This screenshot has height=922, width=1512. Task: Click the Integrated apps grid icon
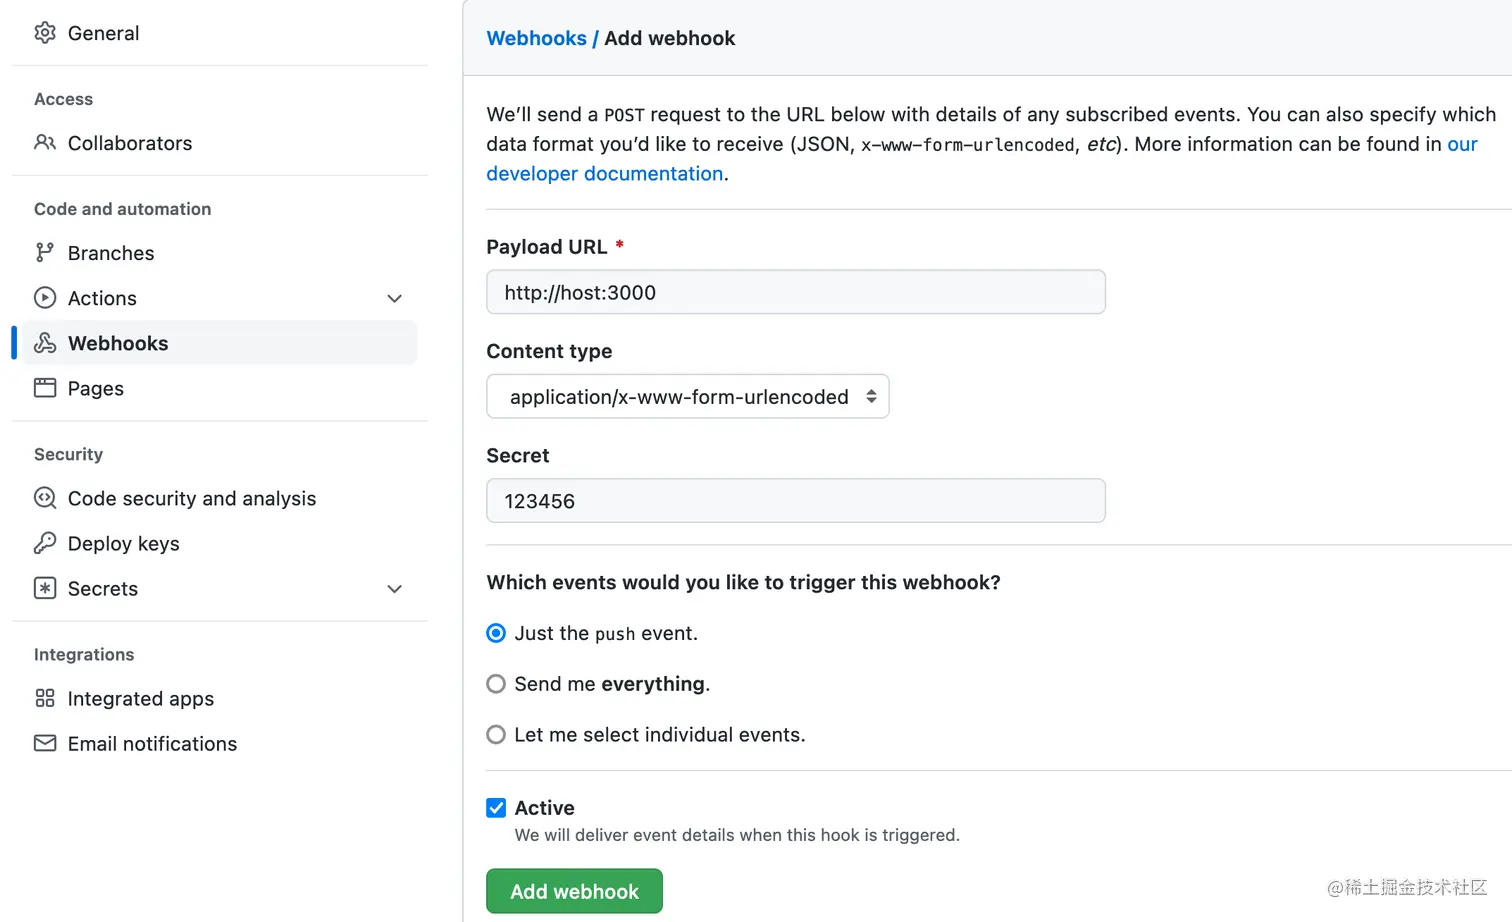point(45,698)
